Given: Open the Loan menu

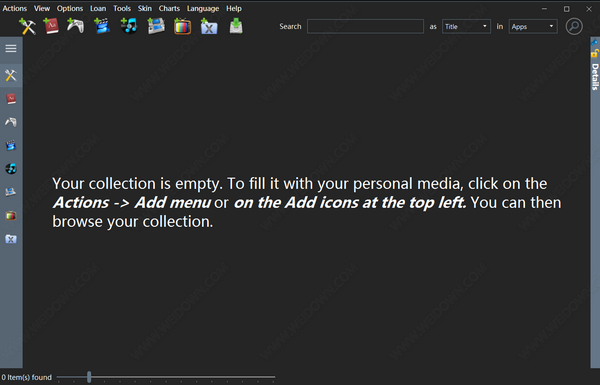Looking at the screenshot, I should point(98,8).
